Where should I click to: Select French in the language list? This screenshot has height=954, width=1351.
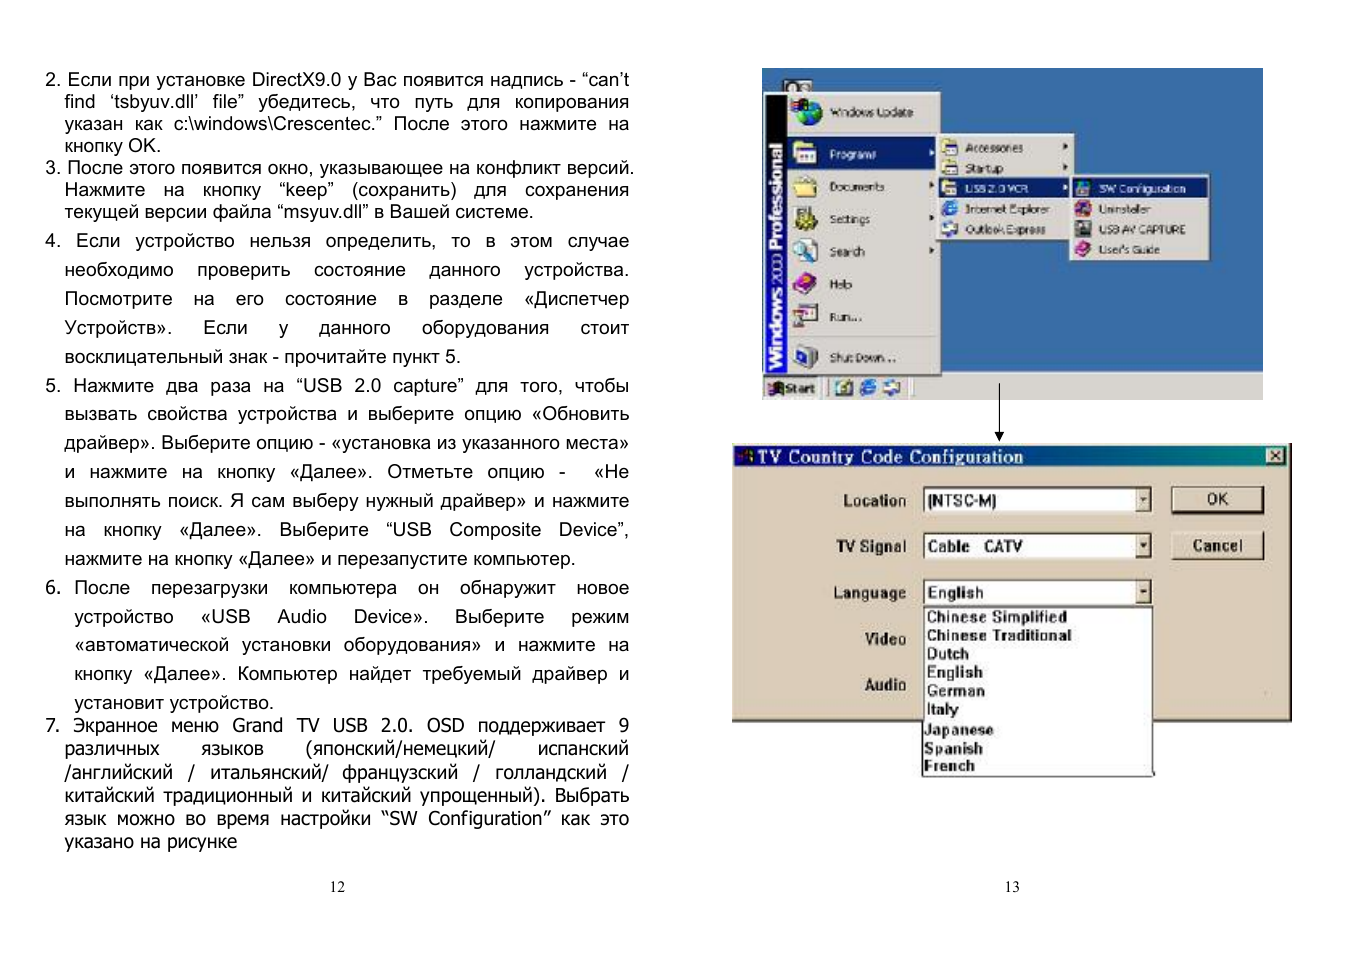[x=1038, y=766]
